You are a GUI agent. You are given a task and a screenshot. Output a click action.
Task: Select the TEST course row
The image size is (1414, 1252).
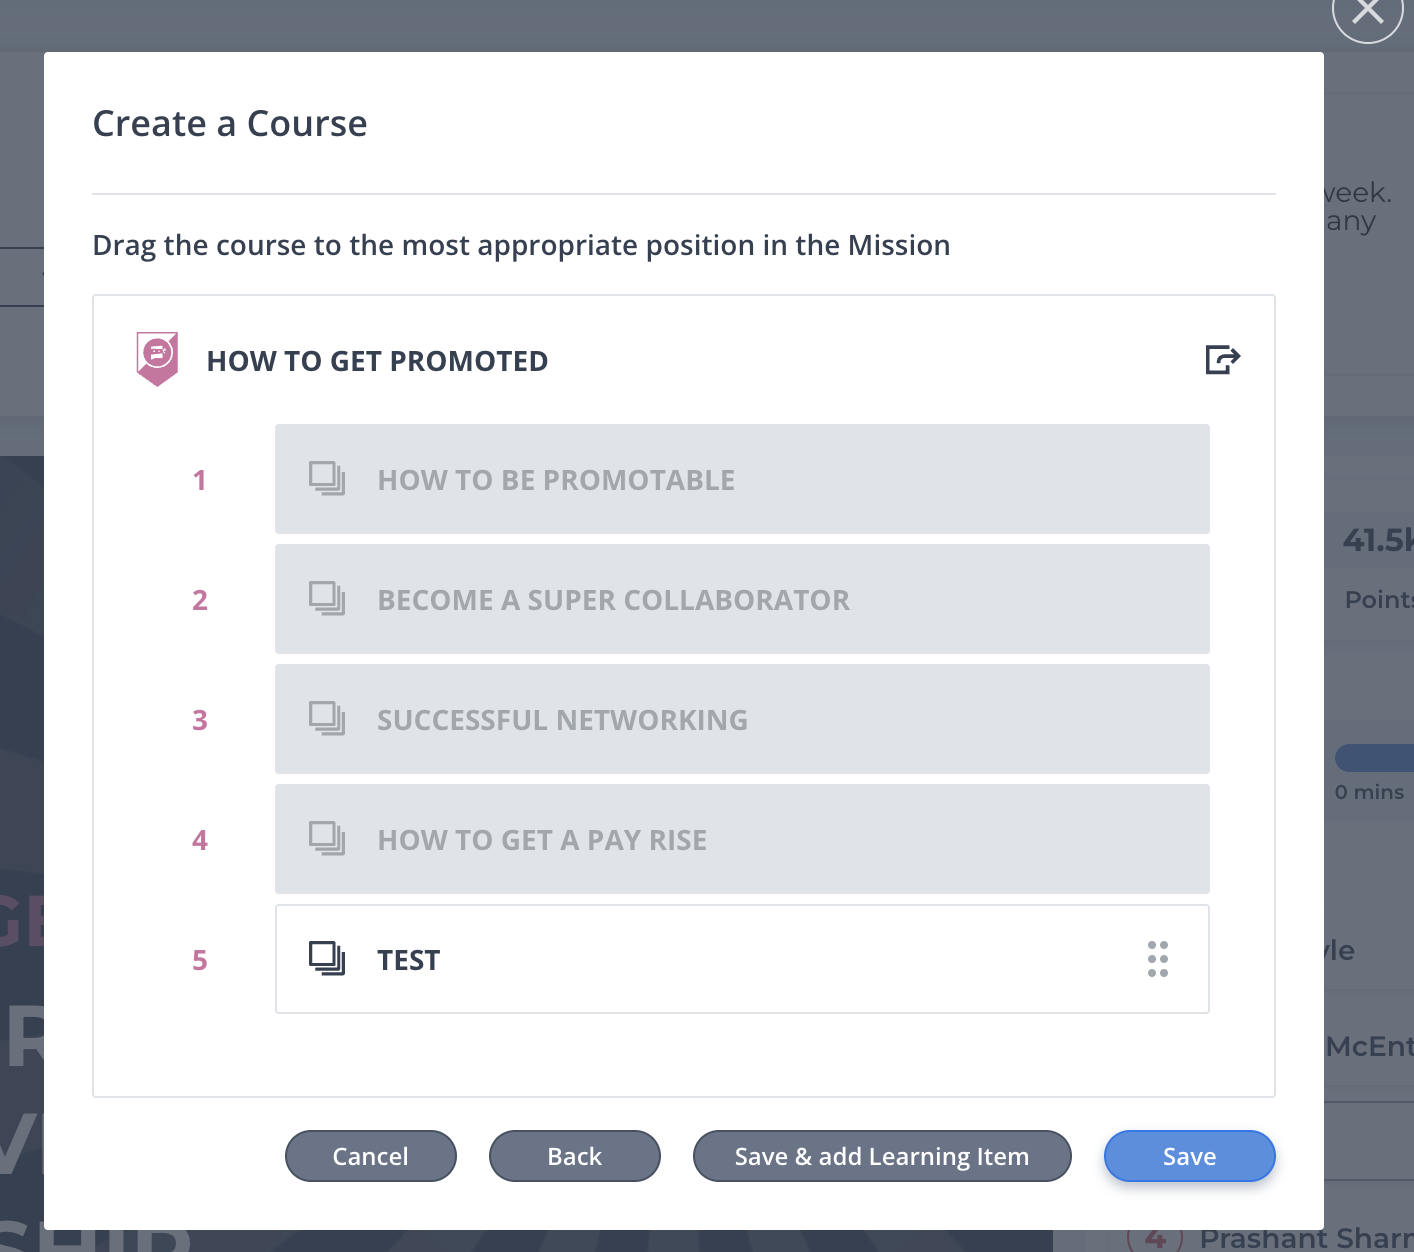[742, 959]
